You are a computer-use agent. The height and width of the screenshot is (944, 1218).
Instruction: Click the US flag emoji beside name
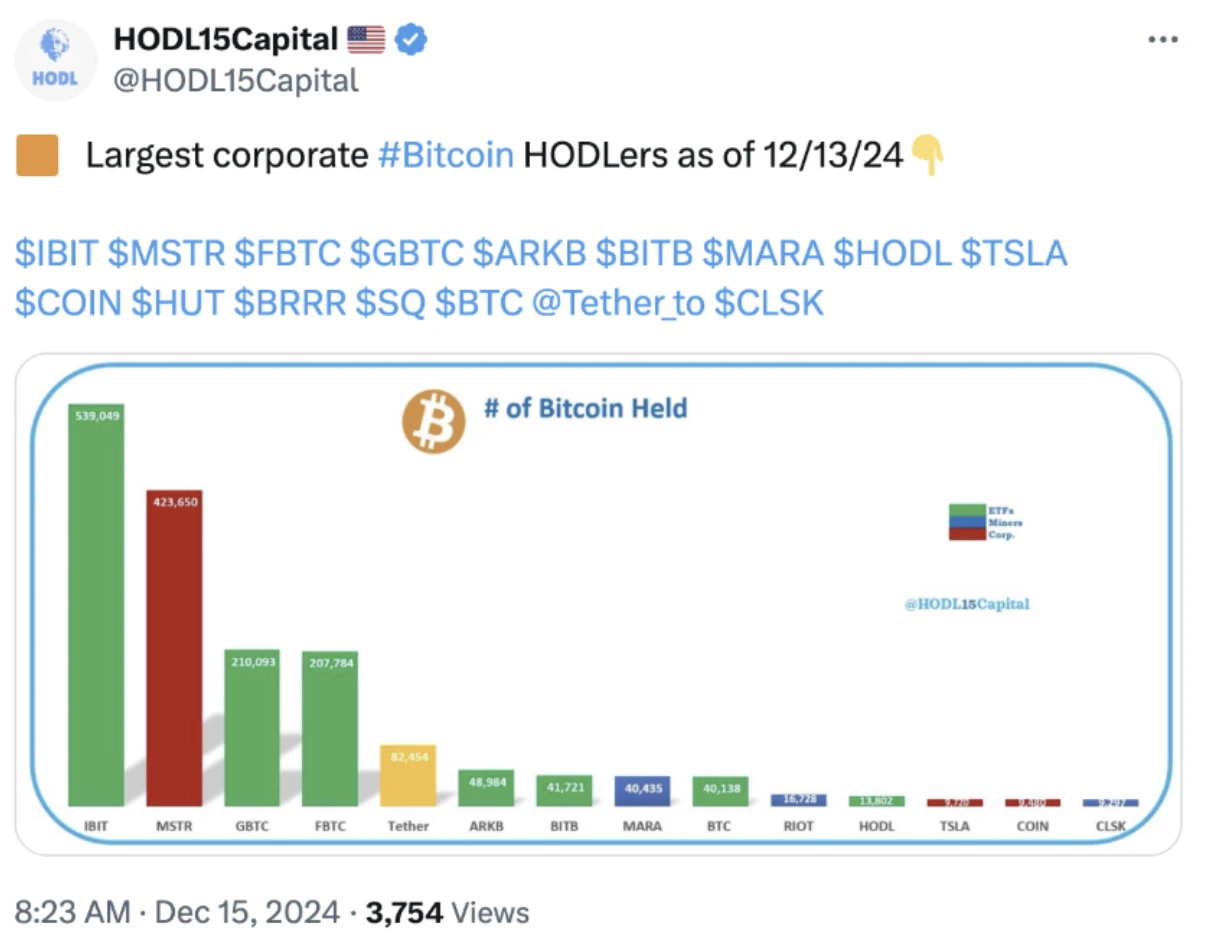(x=366, y=40)
